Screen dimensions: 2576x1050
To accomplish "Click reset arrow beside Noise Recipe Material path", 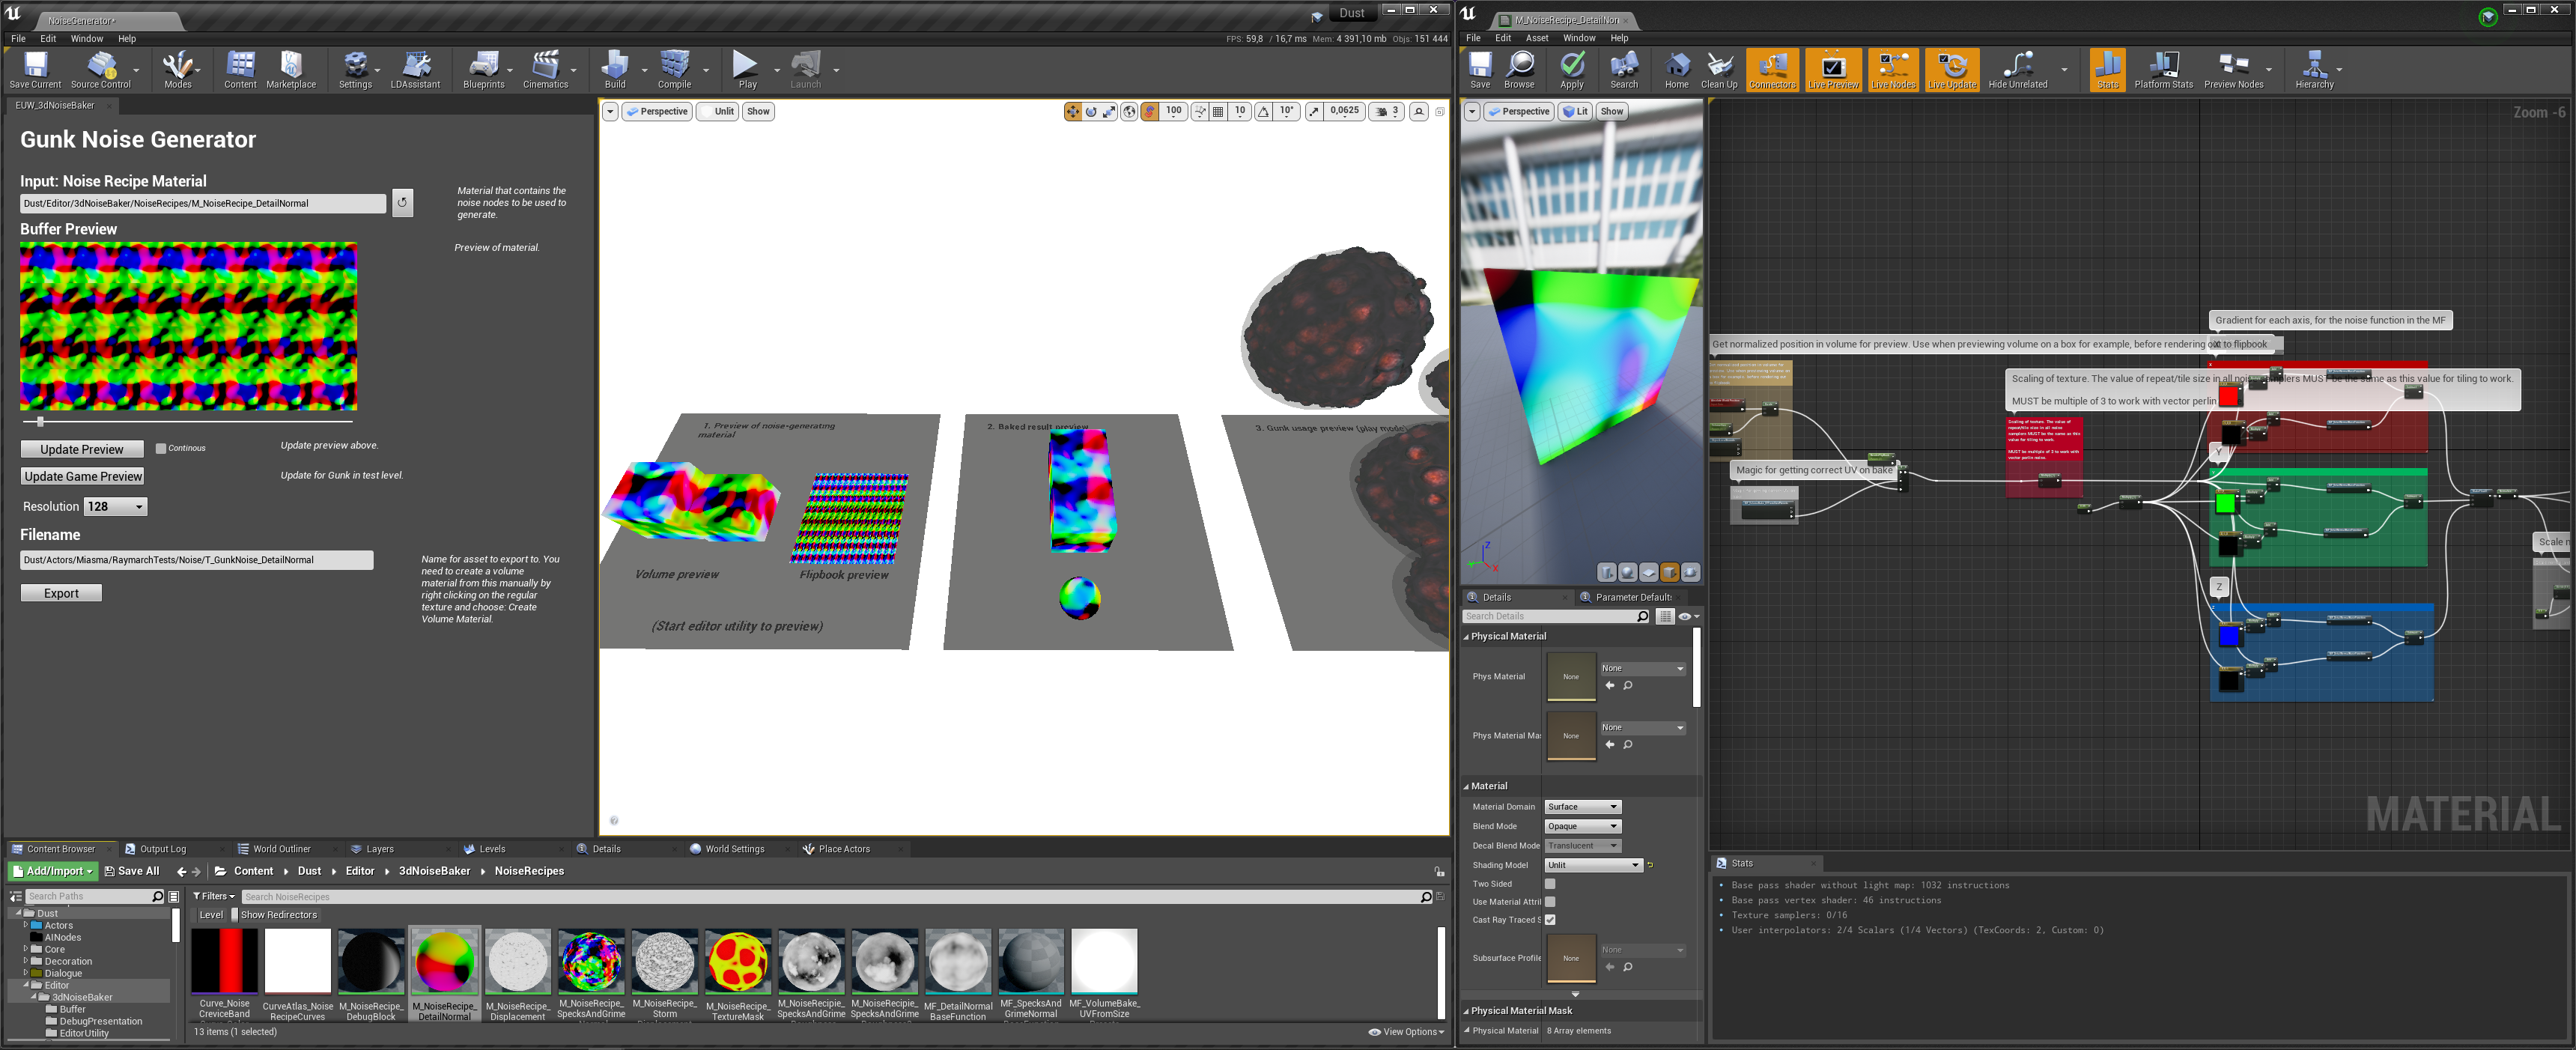I will tap(402, 203).
